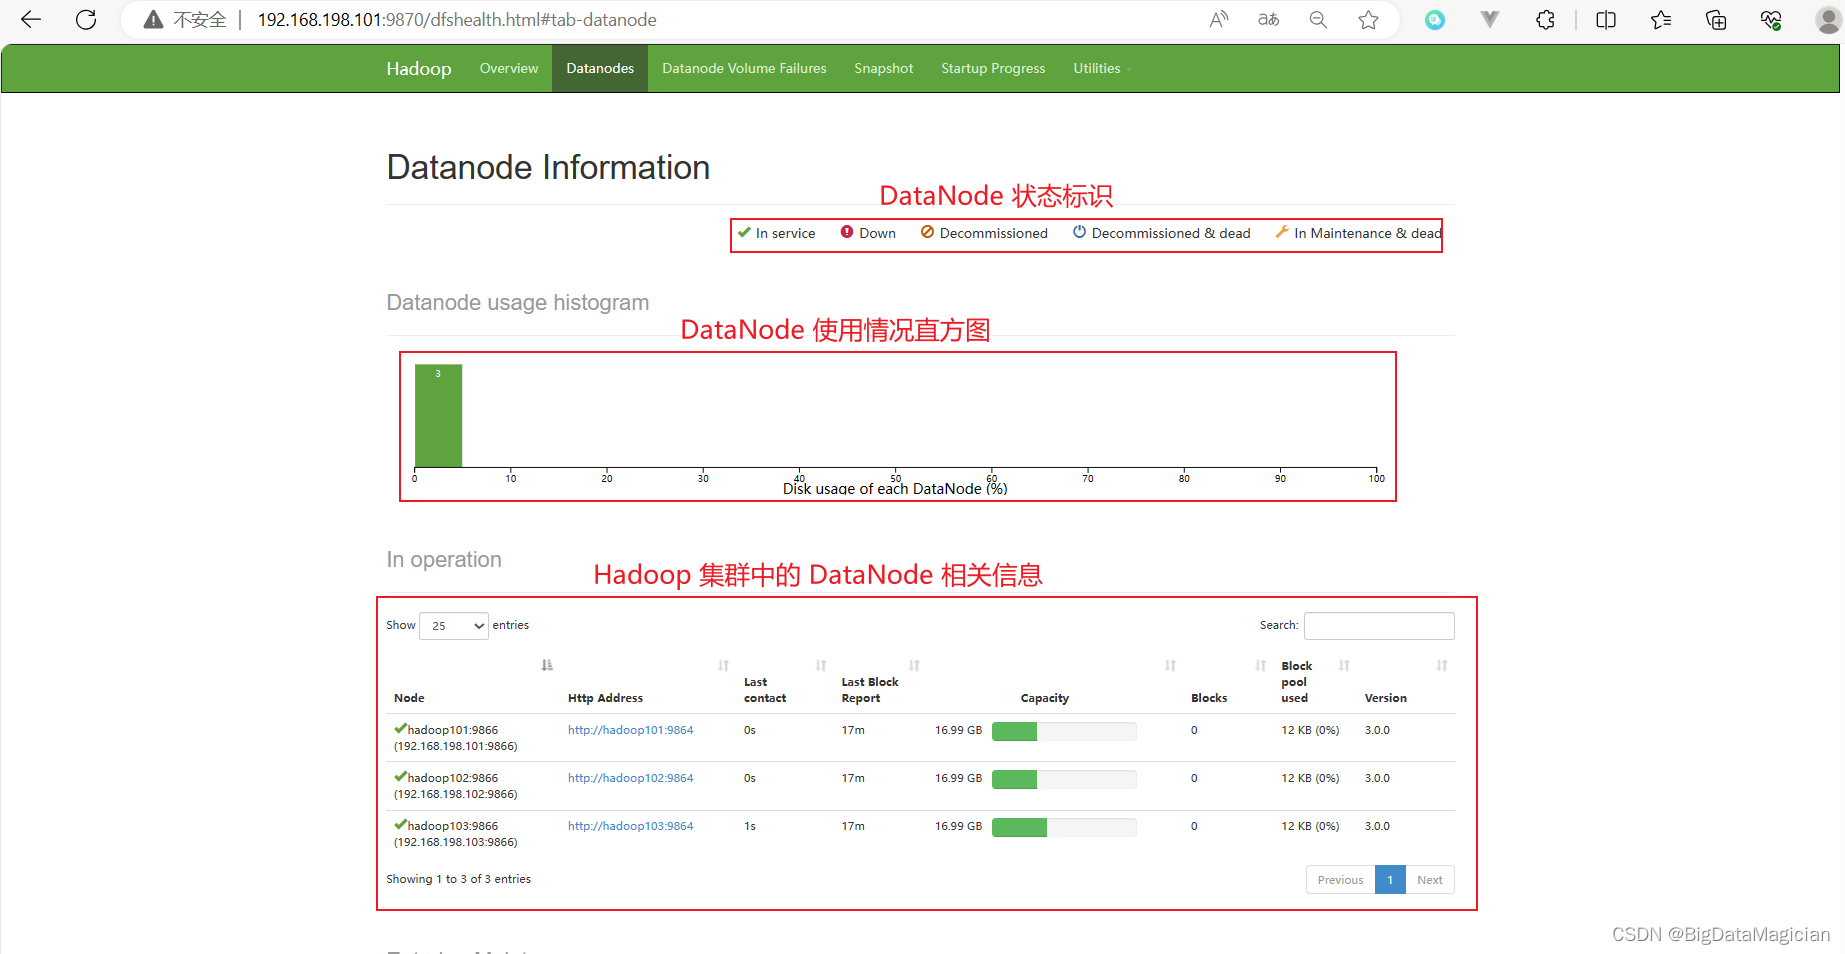Click the user profile avatar
The image size is (1845, 954).
tap(1828, 20)
